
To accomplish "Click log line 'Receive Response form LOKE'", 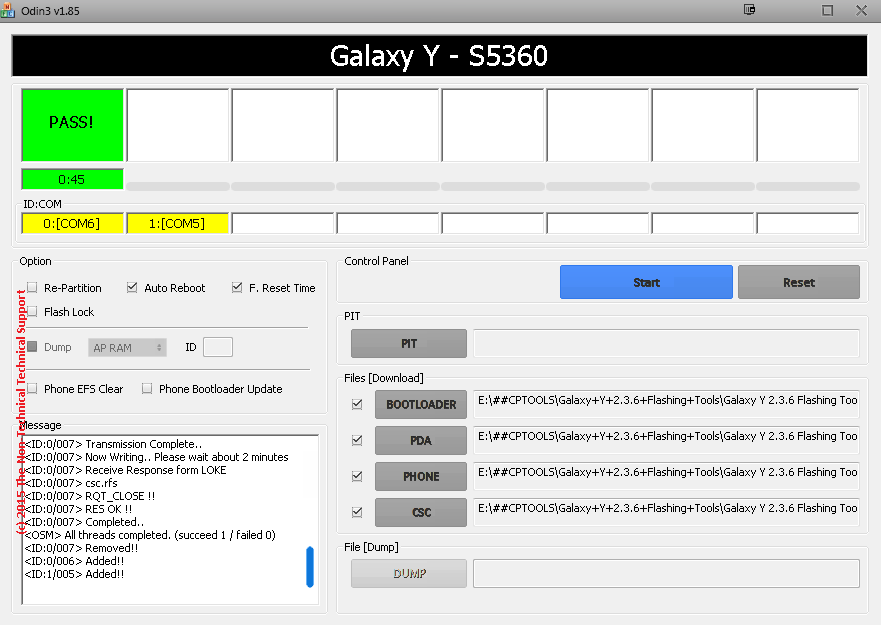I will click(x=126, y=470).
